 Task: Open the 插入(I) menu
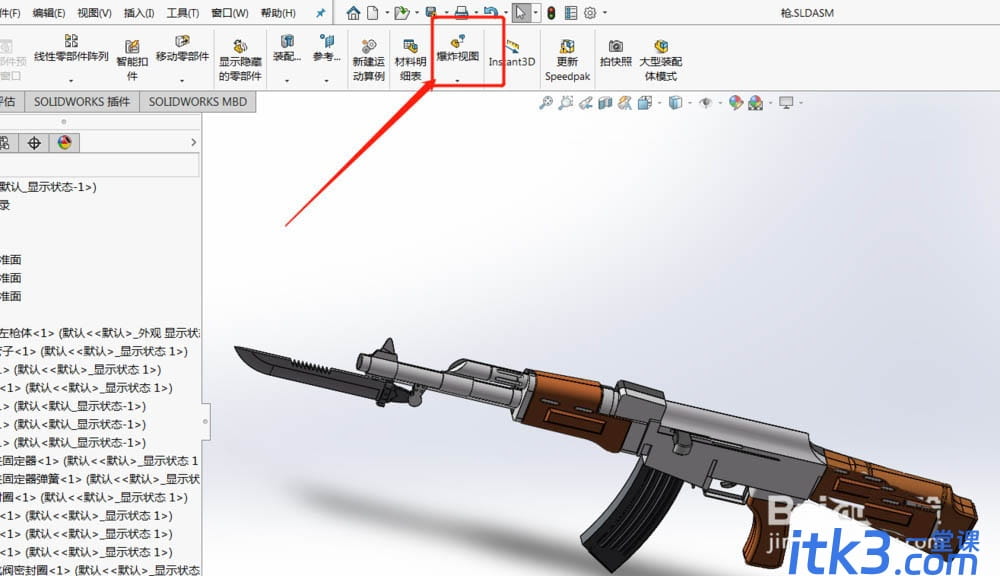[x=139, y=13]
